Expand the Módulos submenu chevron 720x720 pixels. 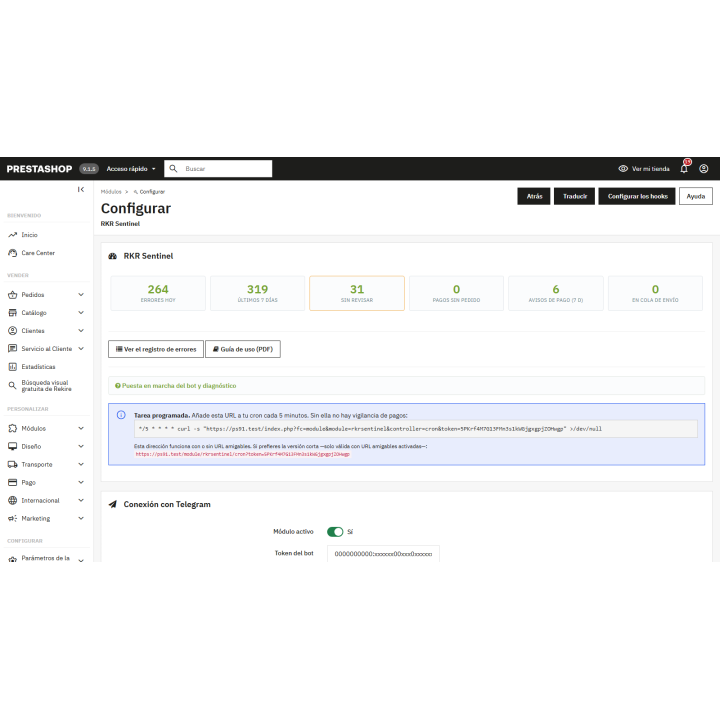pyautogui.click(x=81, y=428)
